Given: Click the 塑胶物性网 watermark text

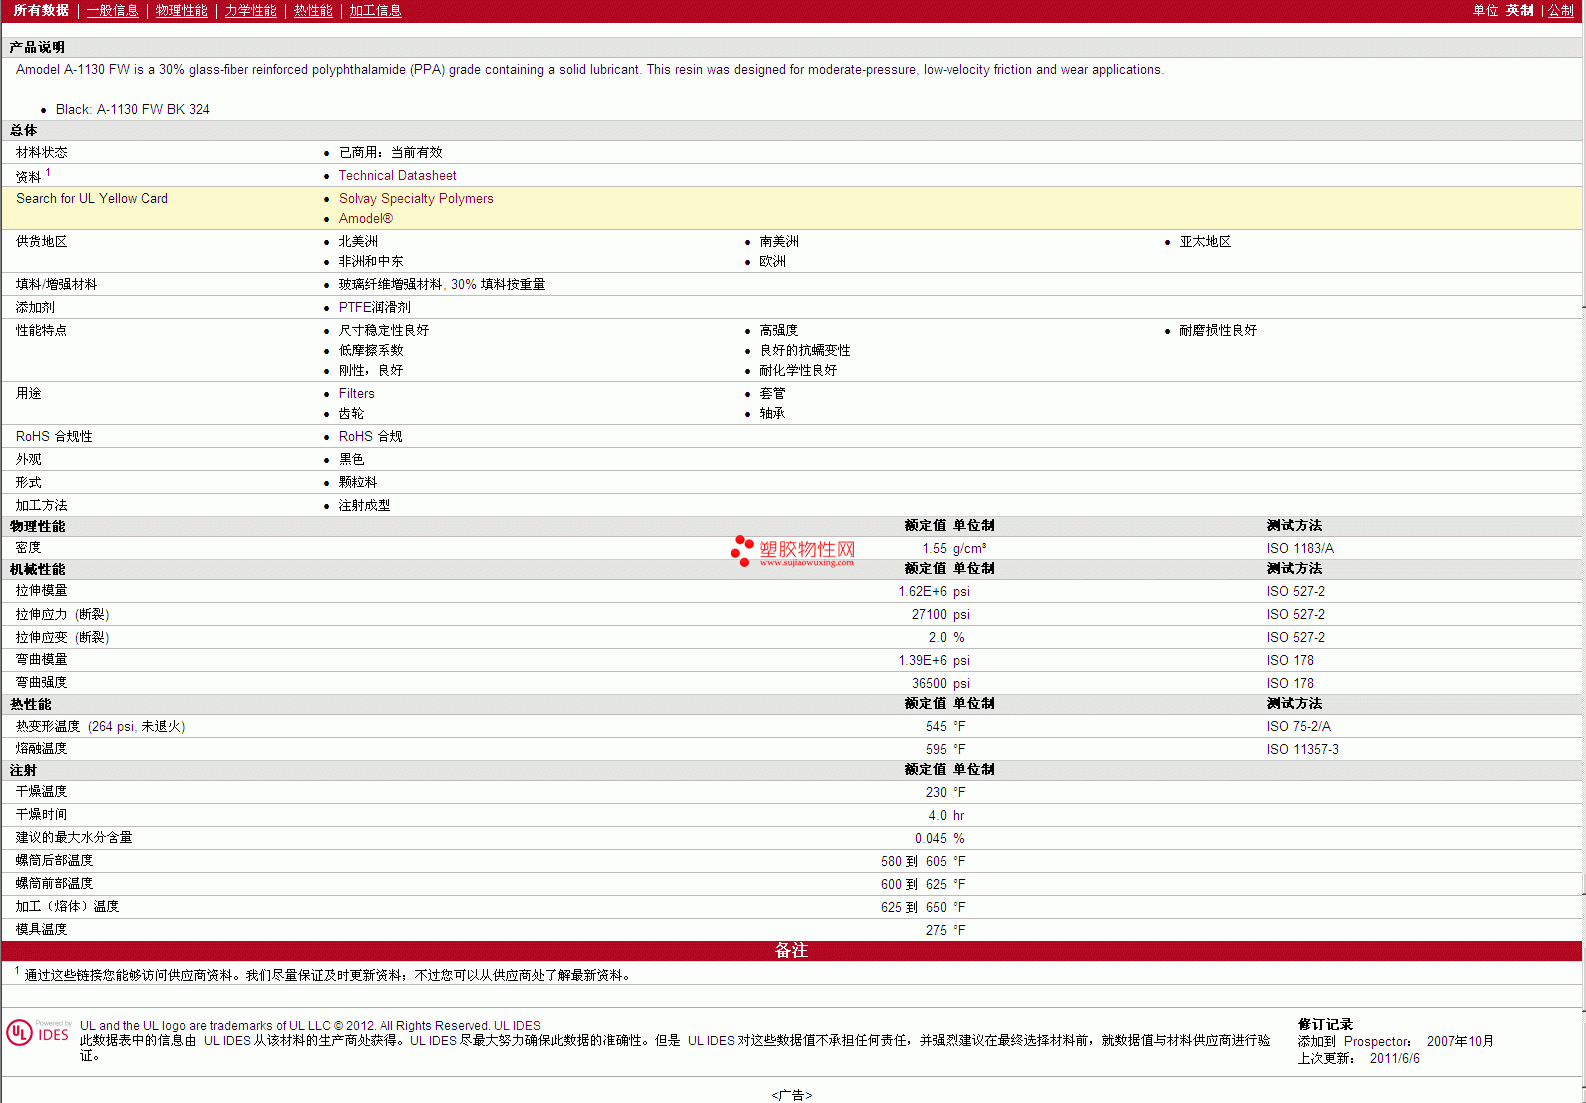Looking at the screenshot, I should coord(807,549).
